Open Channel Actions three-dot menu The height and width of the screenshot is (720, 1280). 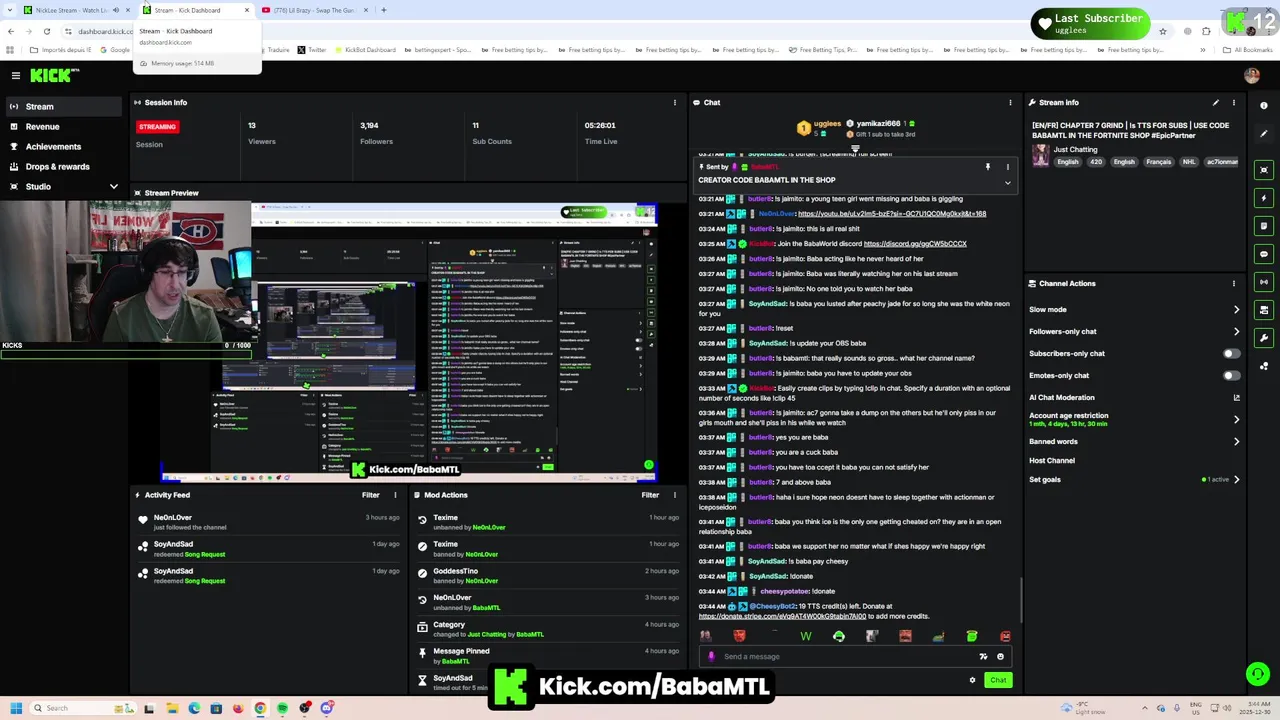click(x=1234, y=283)
